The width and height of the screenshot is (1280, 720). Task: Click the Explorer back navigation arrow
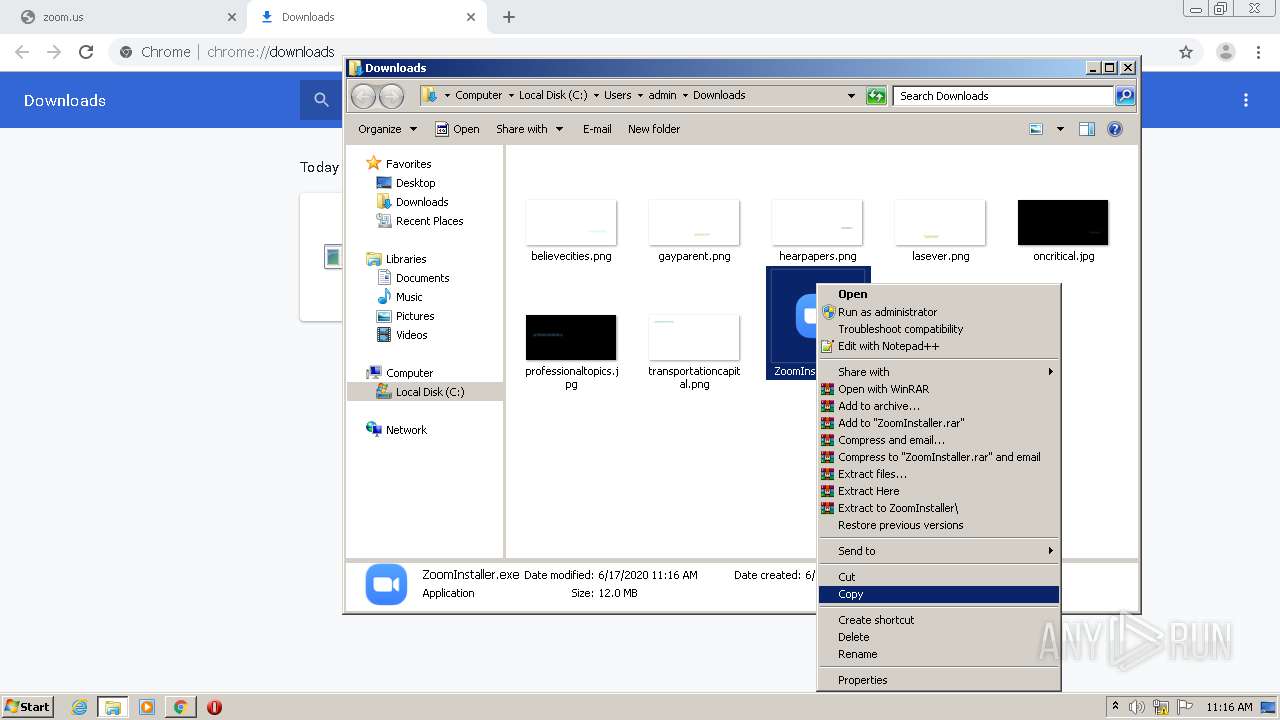point(363,96)
